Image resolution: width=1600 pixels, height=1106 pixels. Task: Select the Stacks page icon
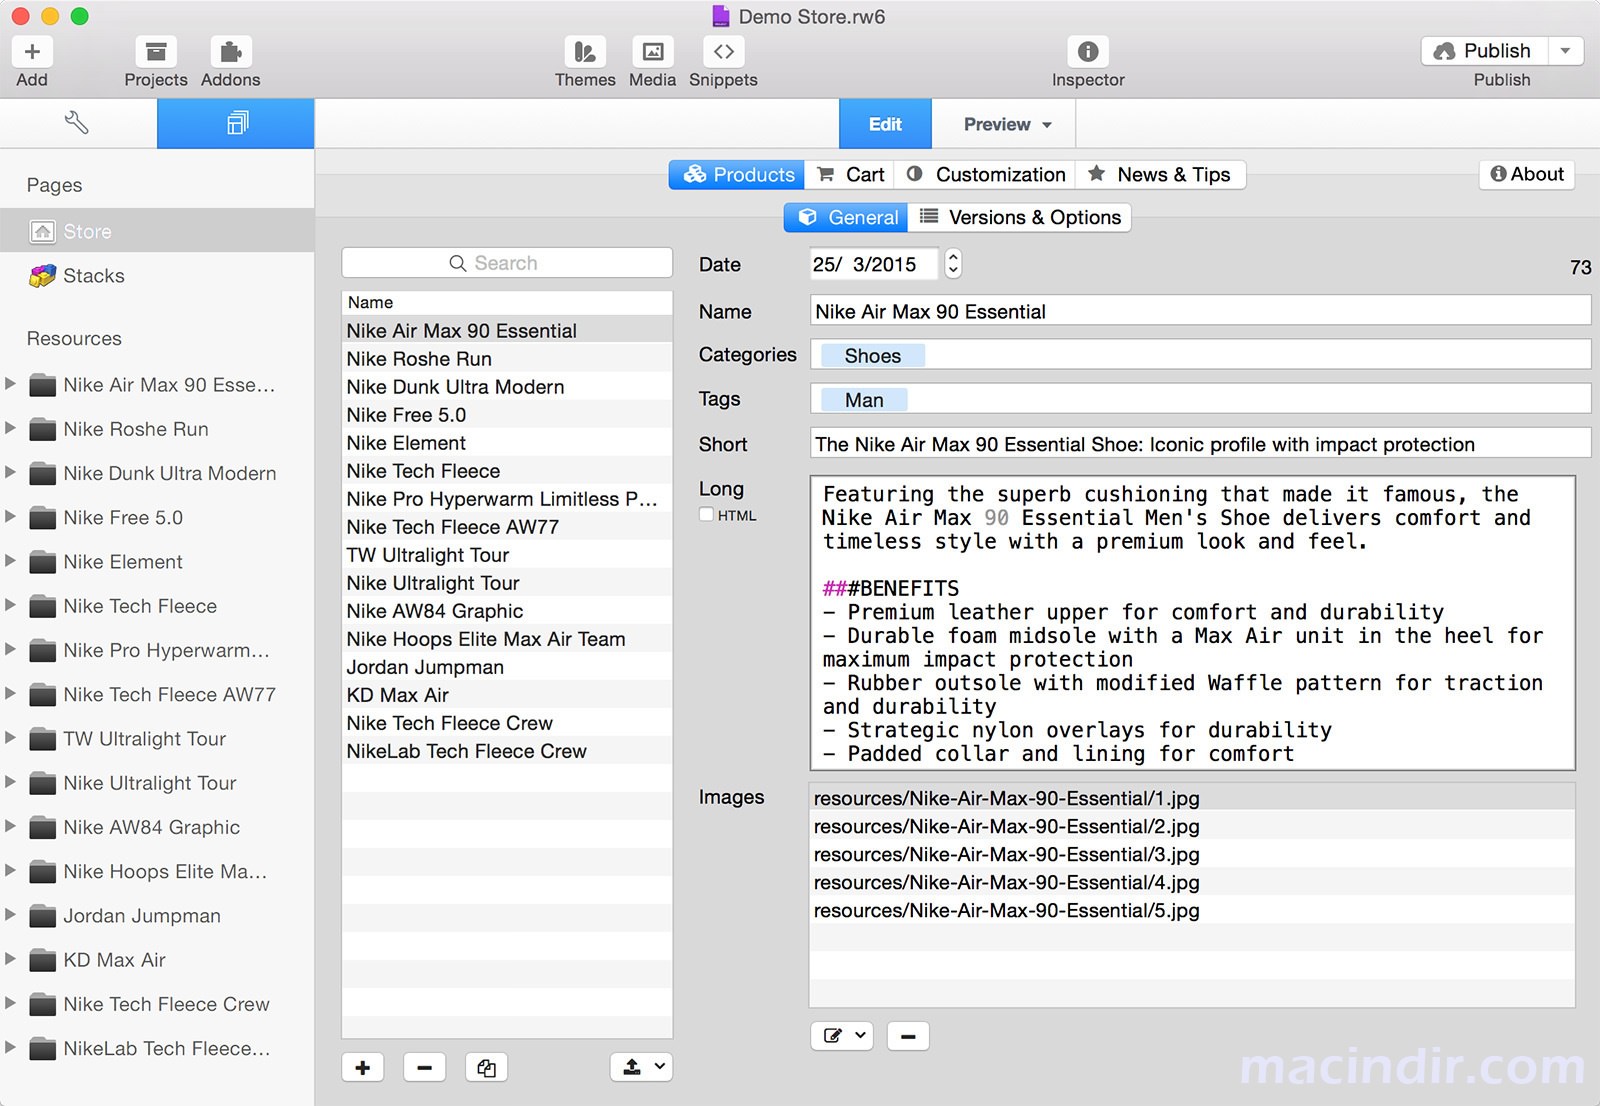[x=43, y=276]
